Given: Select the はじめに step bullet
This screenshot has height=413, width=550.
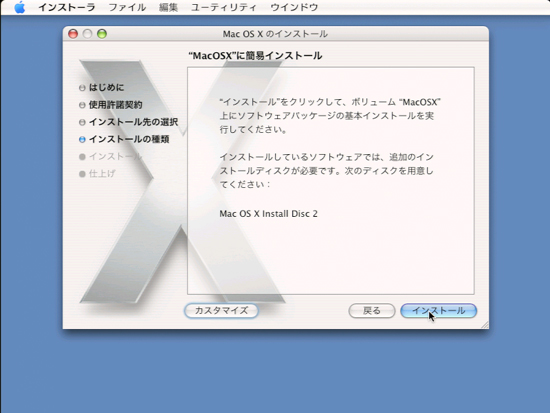Looking at the screenshot, I should click(x=82, y=88).
